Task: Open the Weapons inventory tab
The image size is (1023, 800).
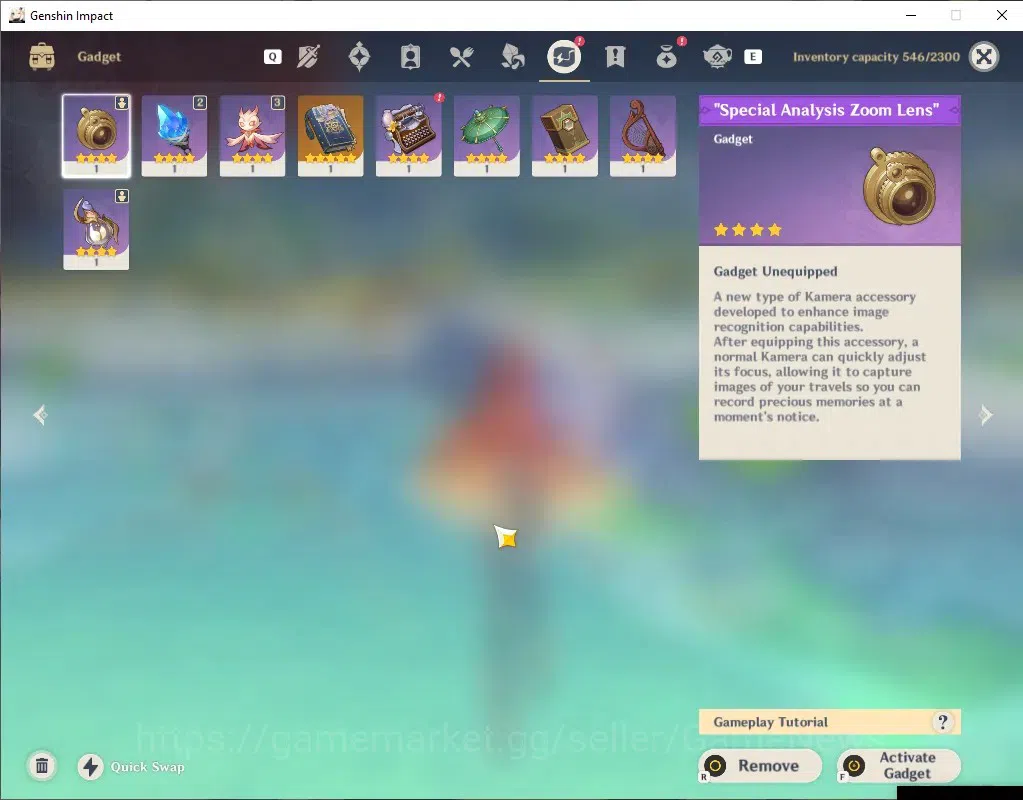Action: pos(308,57)
